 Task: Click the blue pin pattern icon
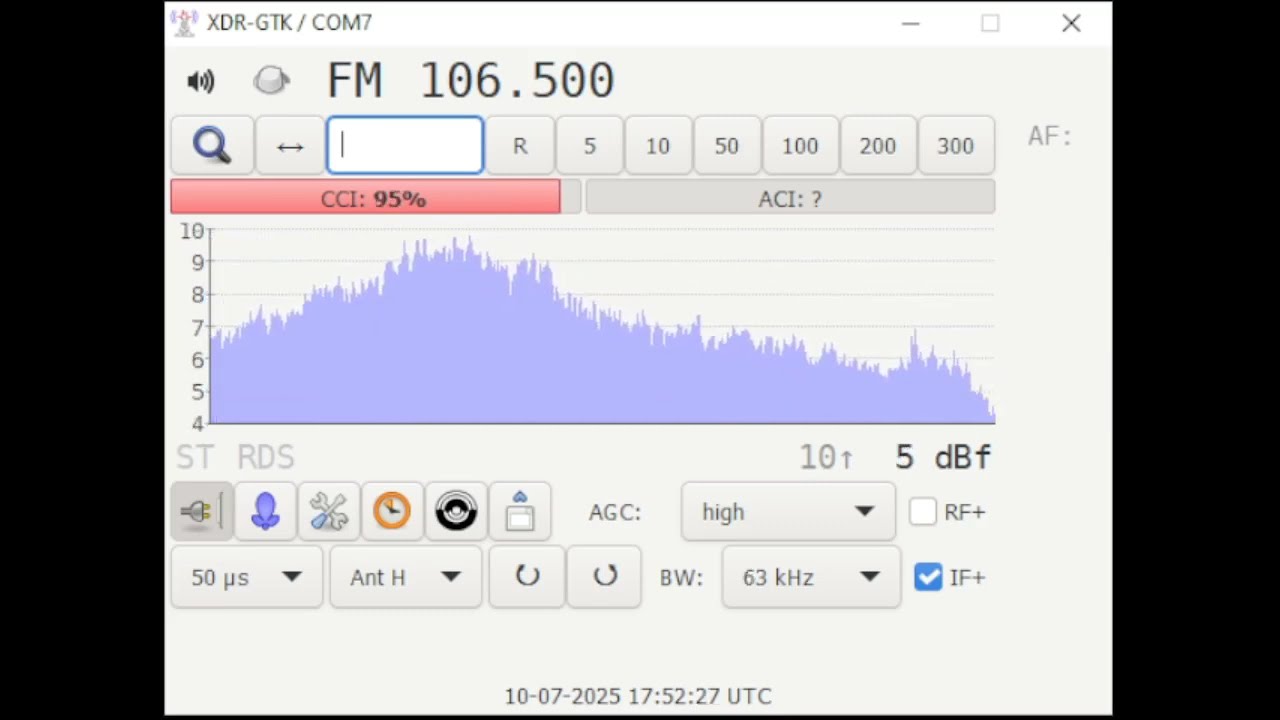(x=265, y=512)
